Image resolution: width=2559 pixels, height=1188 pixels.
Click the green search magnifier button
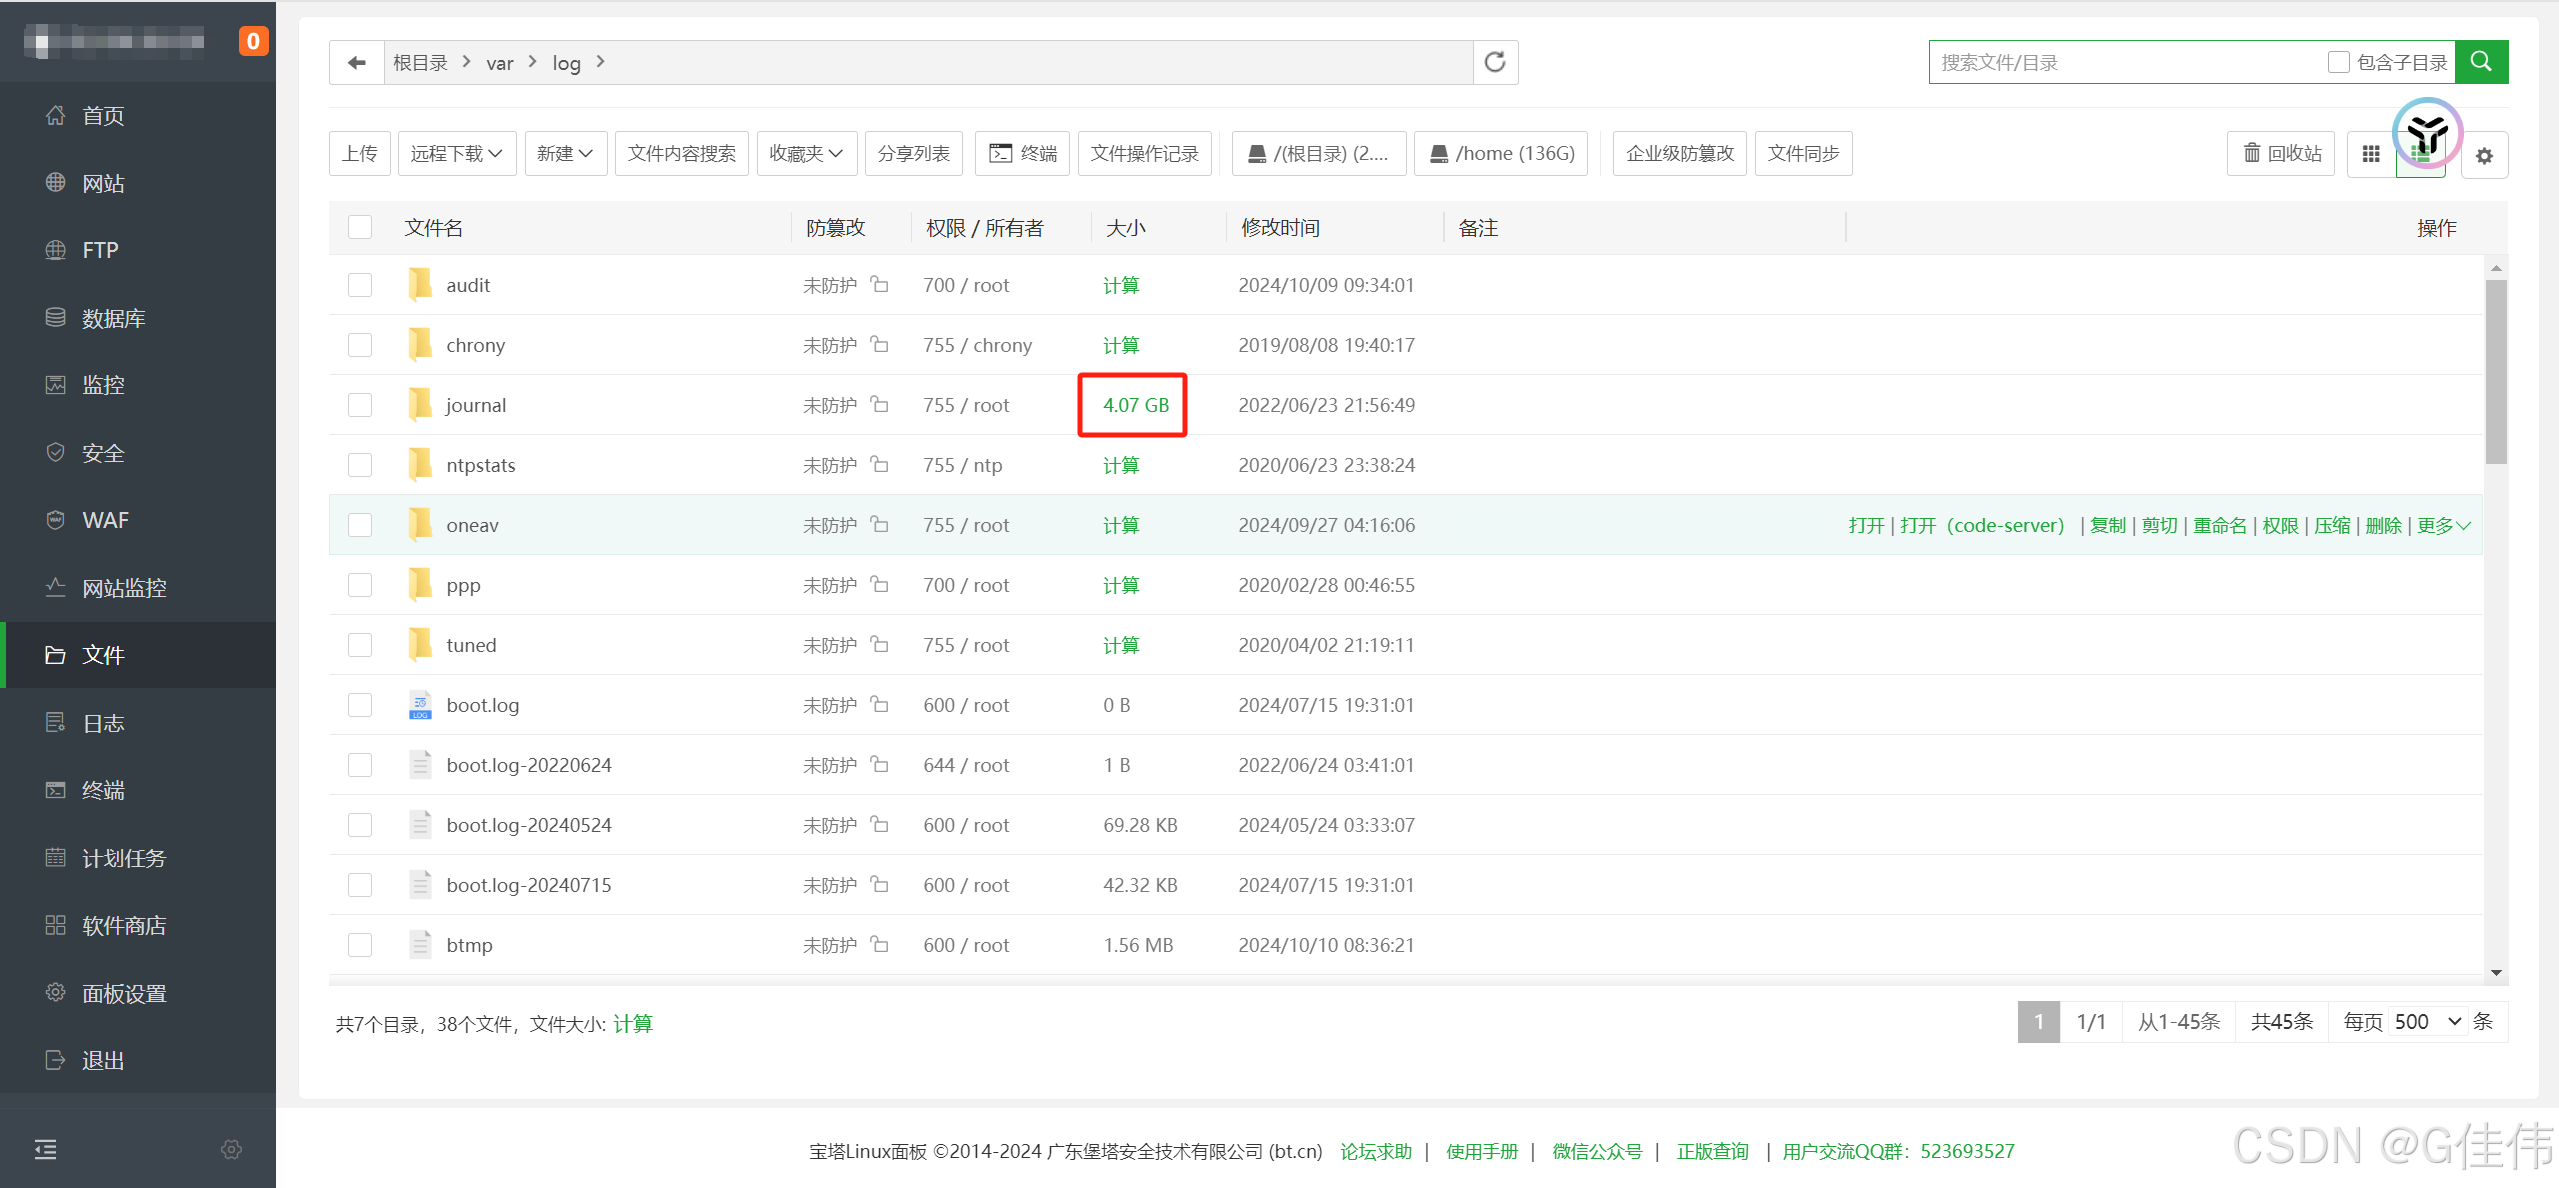[2481, 62]
